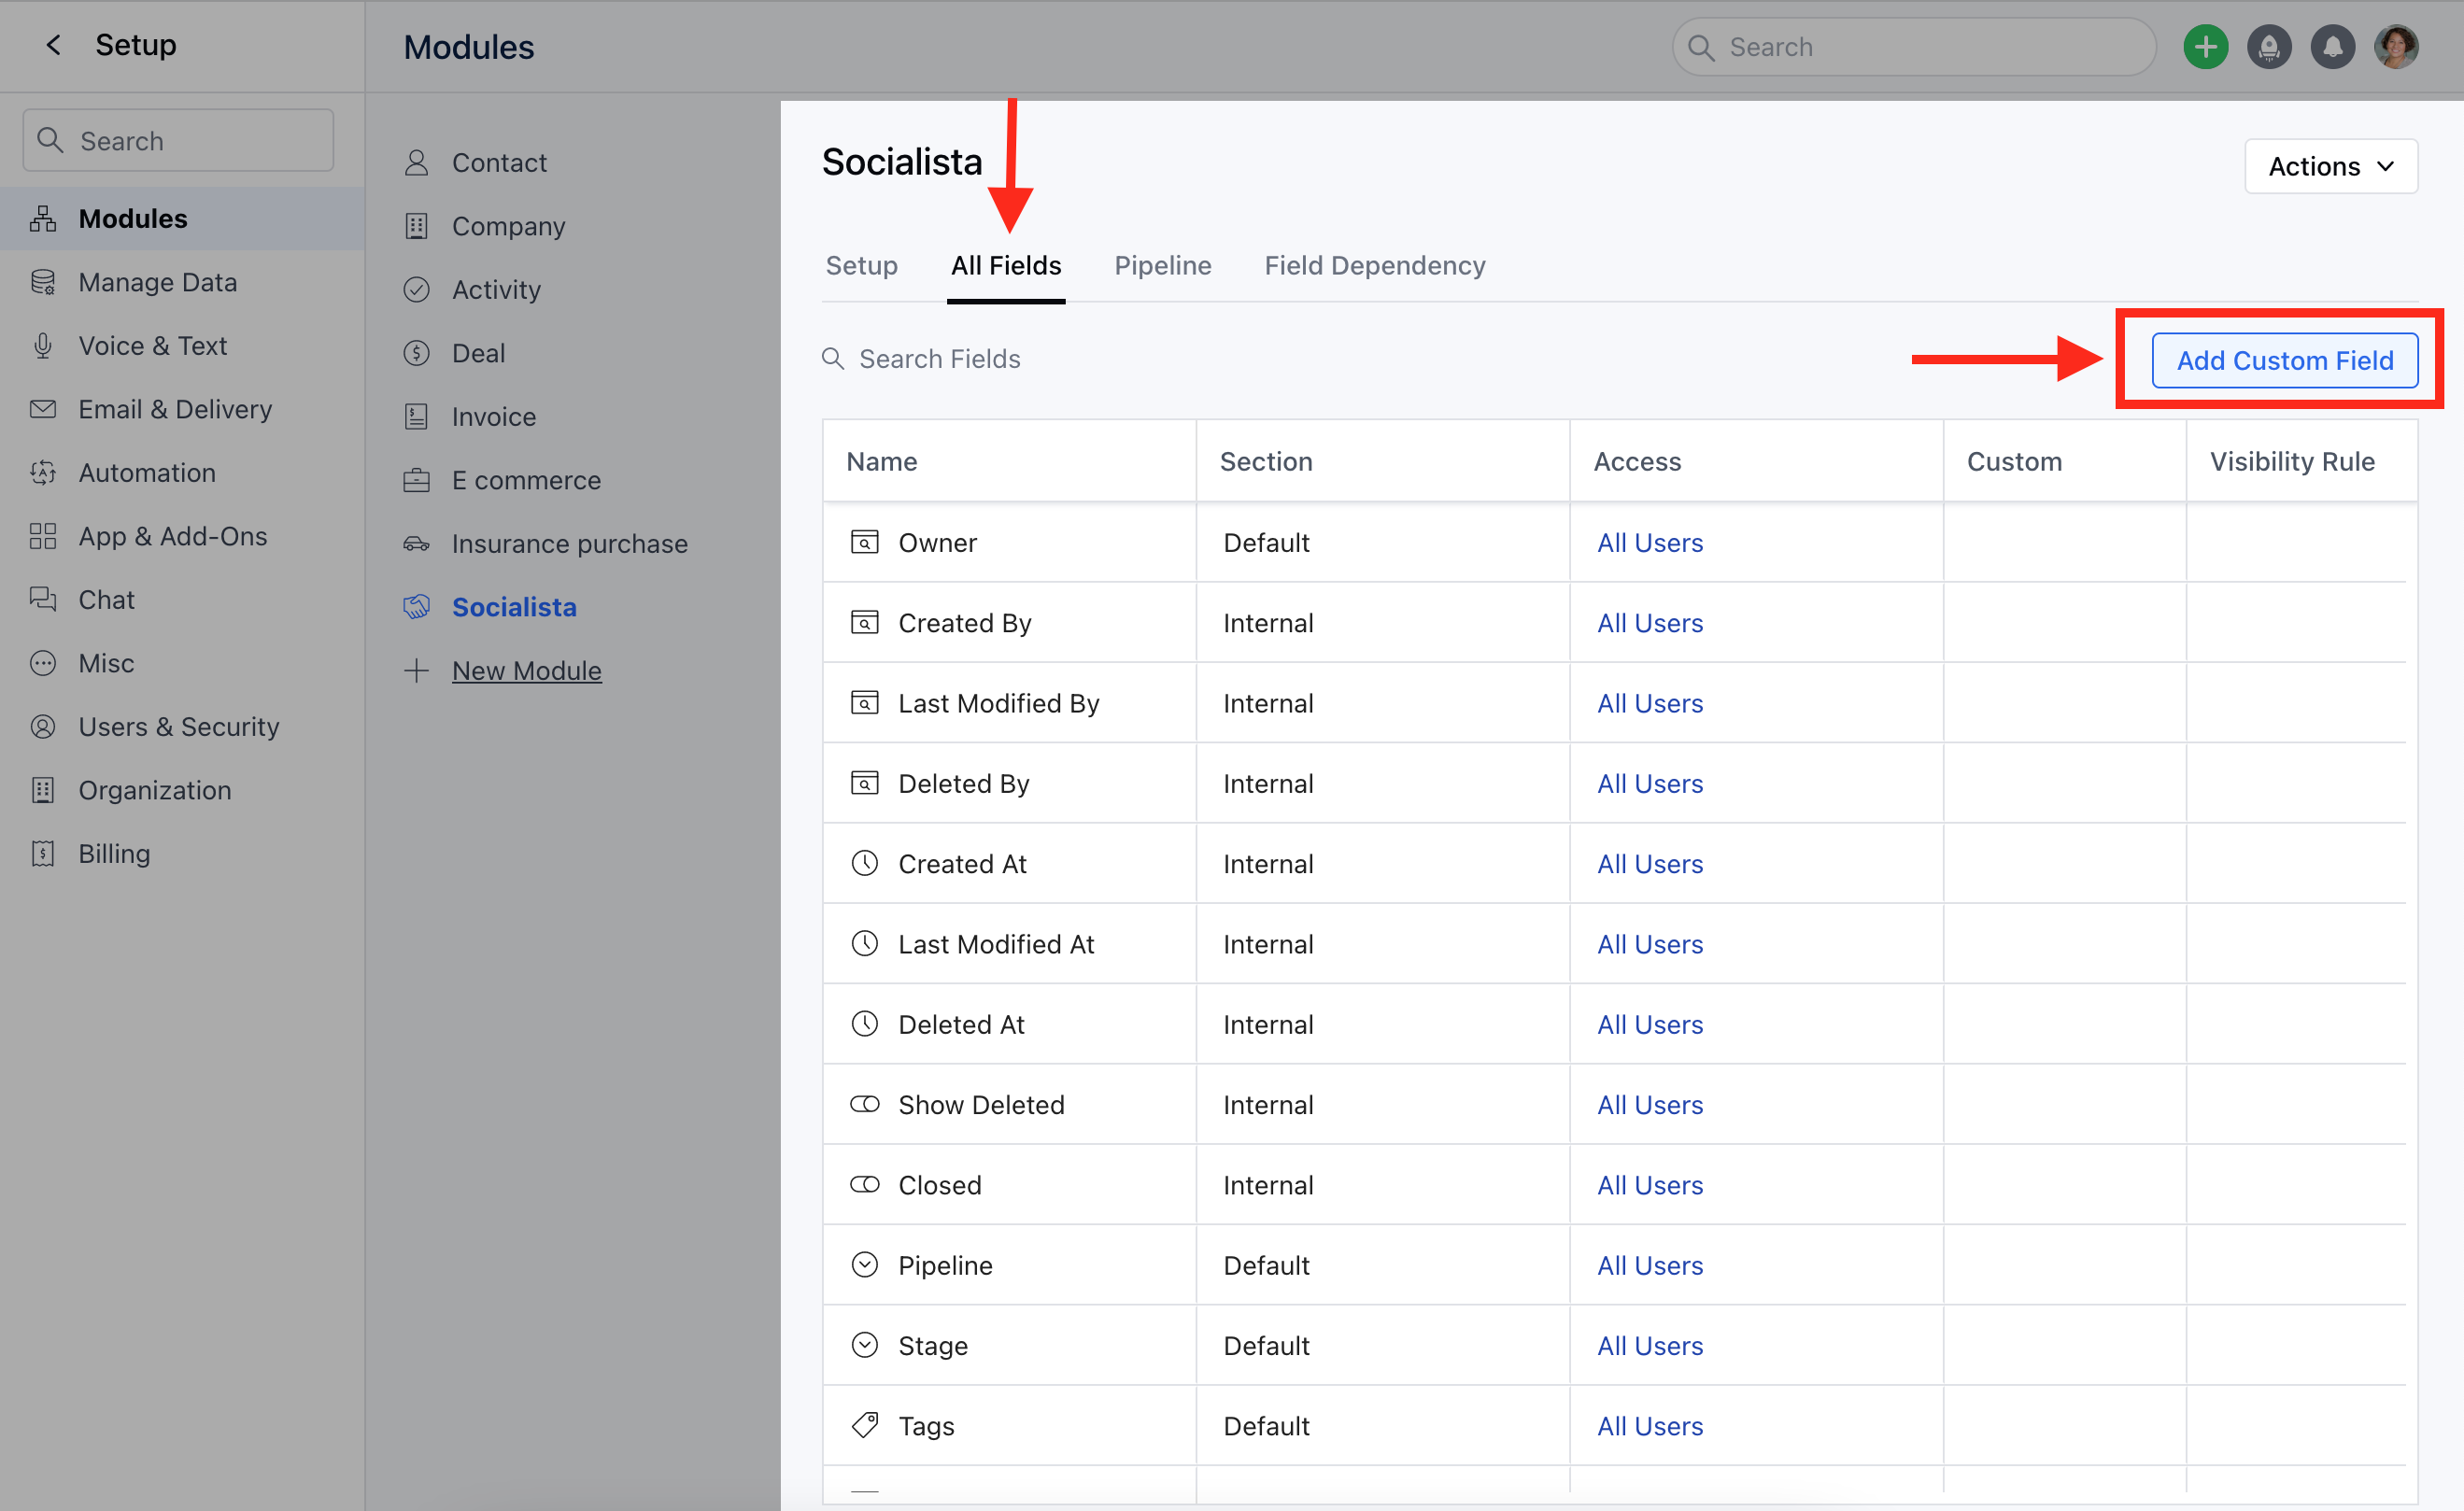
Task: Click the Last Modified By field name
Action: (x=998, y=703)
